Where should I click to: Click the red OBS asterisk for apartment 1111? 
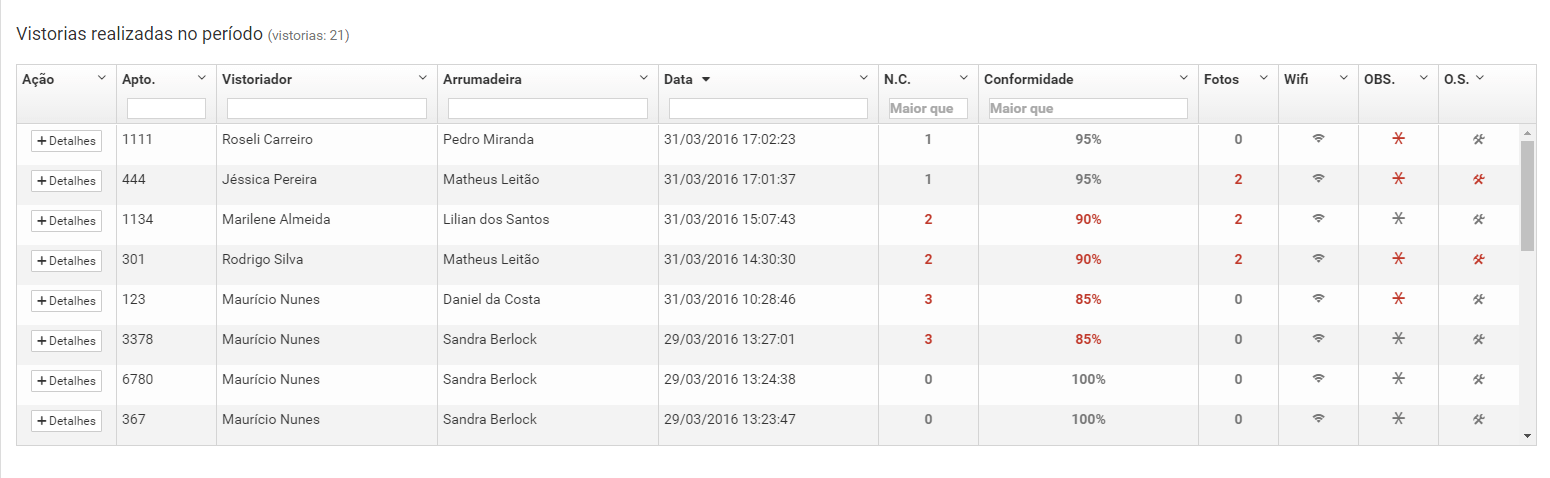pos(1398,140)
